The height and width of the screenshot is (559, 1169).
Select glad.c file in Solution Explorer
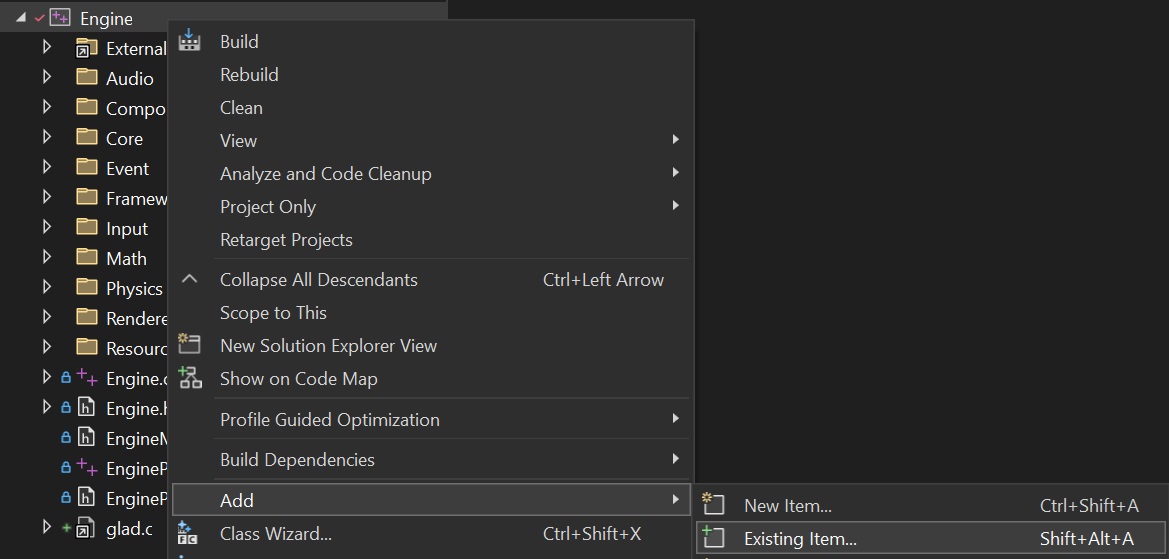coord(129,528)
